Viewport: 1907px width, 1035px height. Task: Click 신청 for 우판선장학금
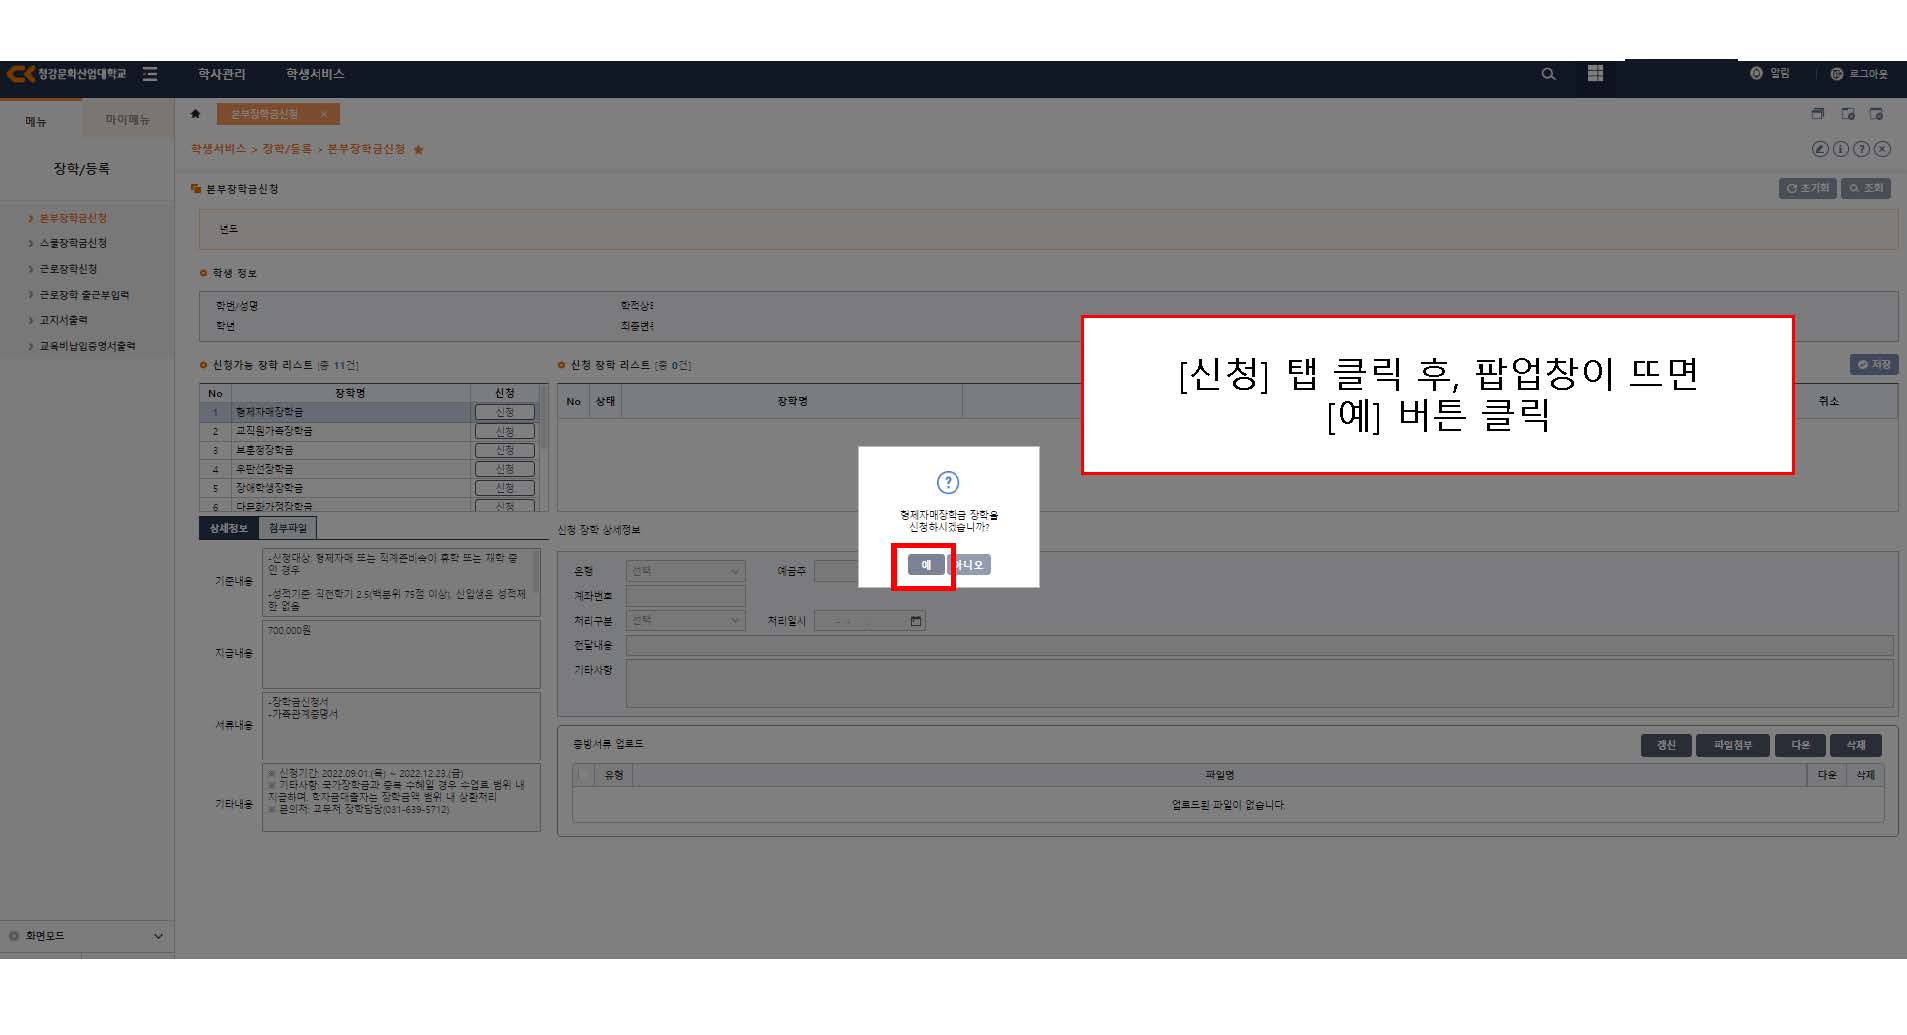[505, 469]
